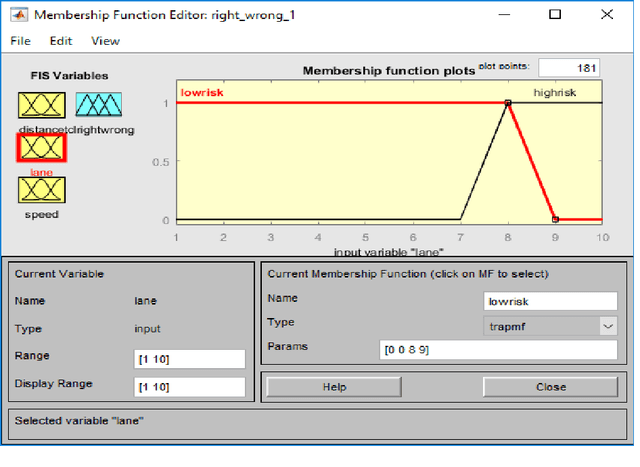The image size is (640, 467).
Task: Open the File menu
Action: point(20,41)
